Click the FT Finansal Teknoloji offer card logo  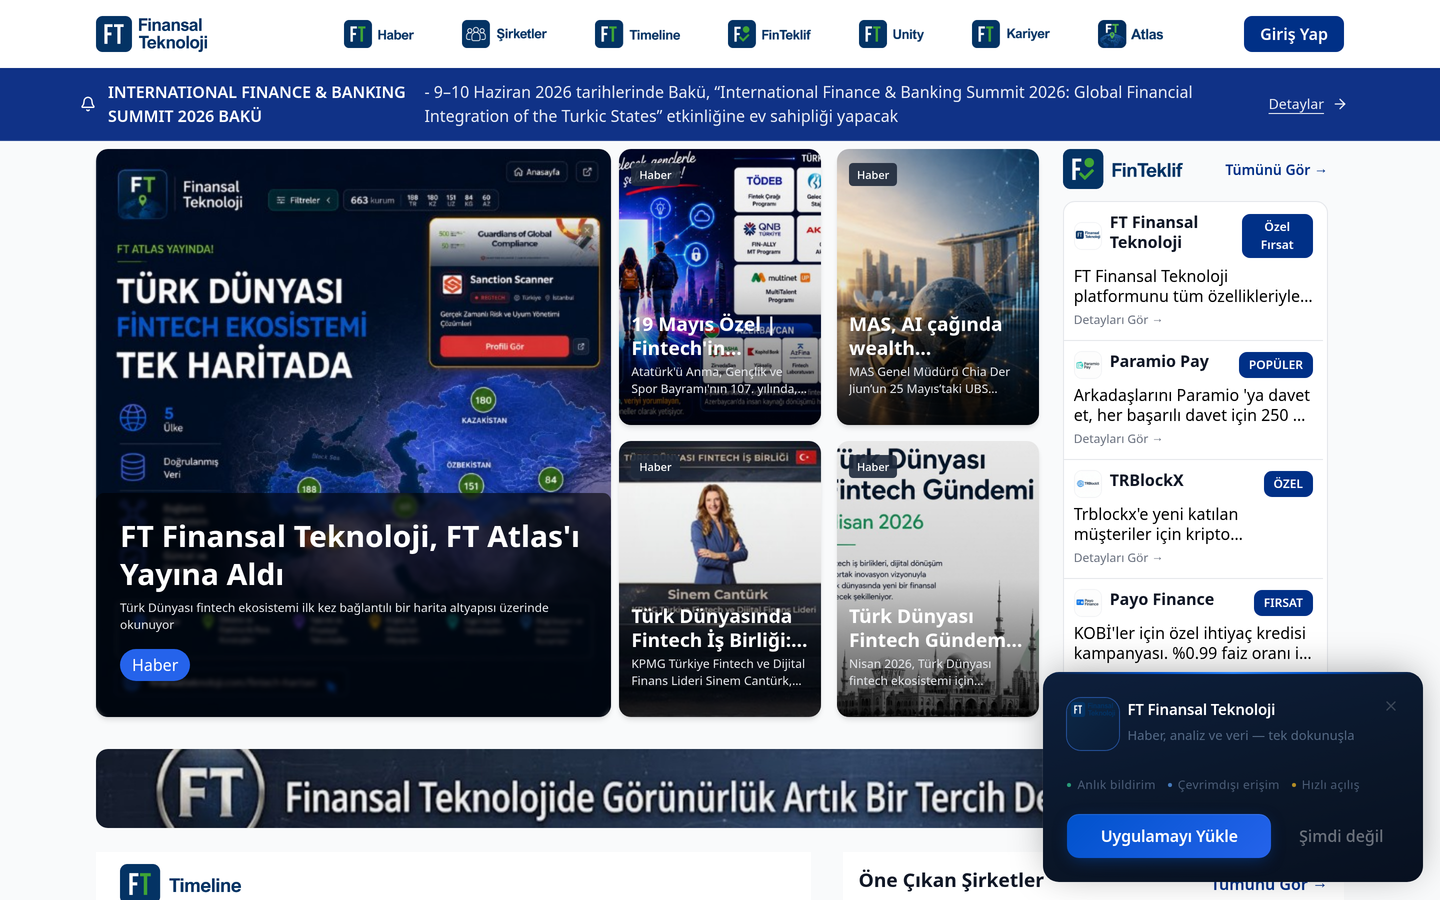tap(1087, 235)
